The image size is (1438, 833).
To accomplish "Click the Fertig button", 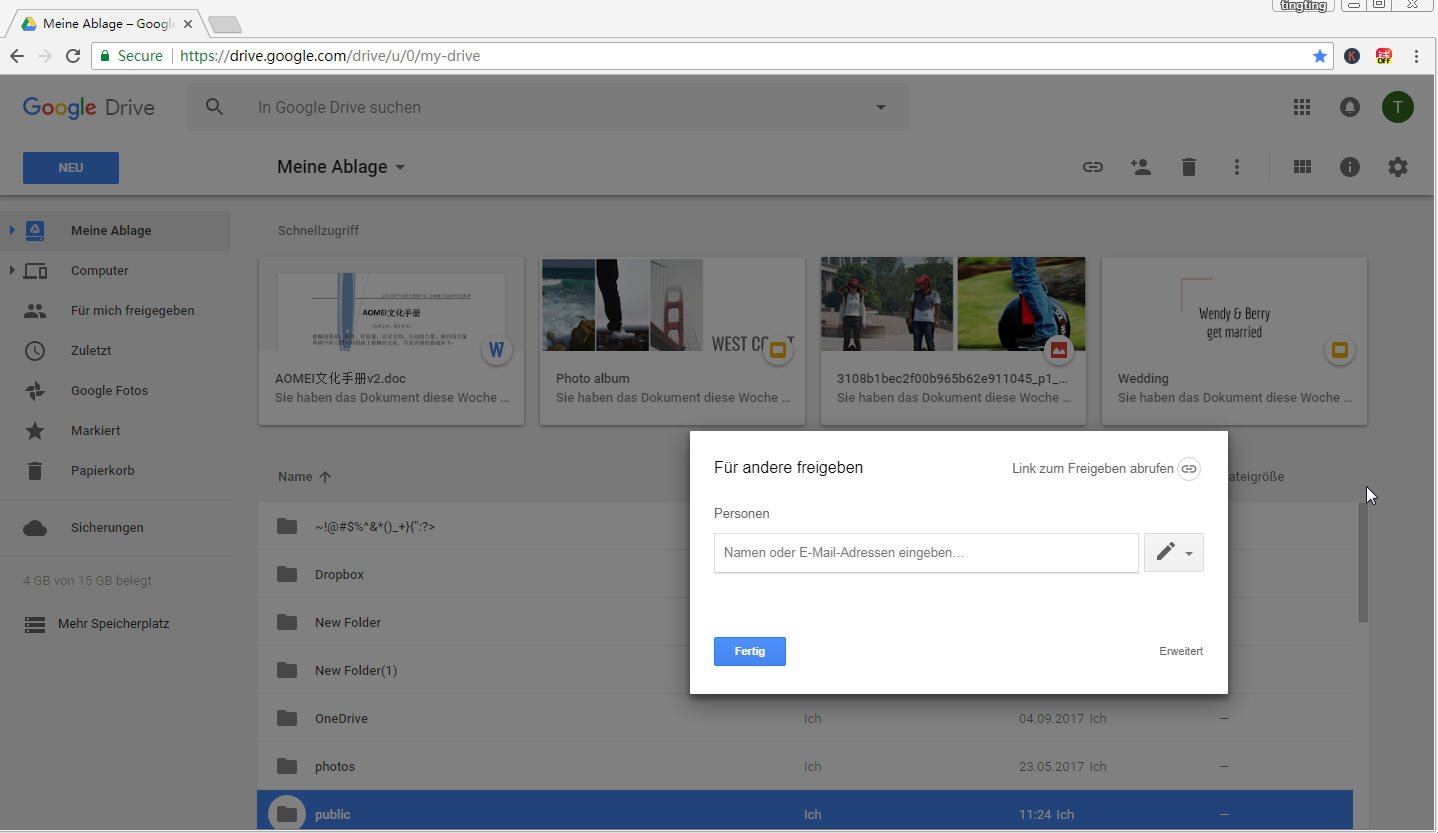I will pyautogui.click(x=750, y=651).
